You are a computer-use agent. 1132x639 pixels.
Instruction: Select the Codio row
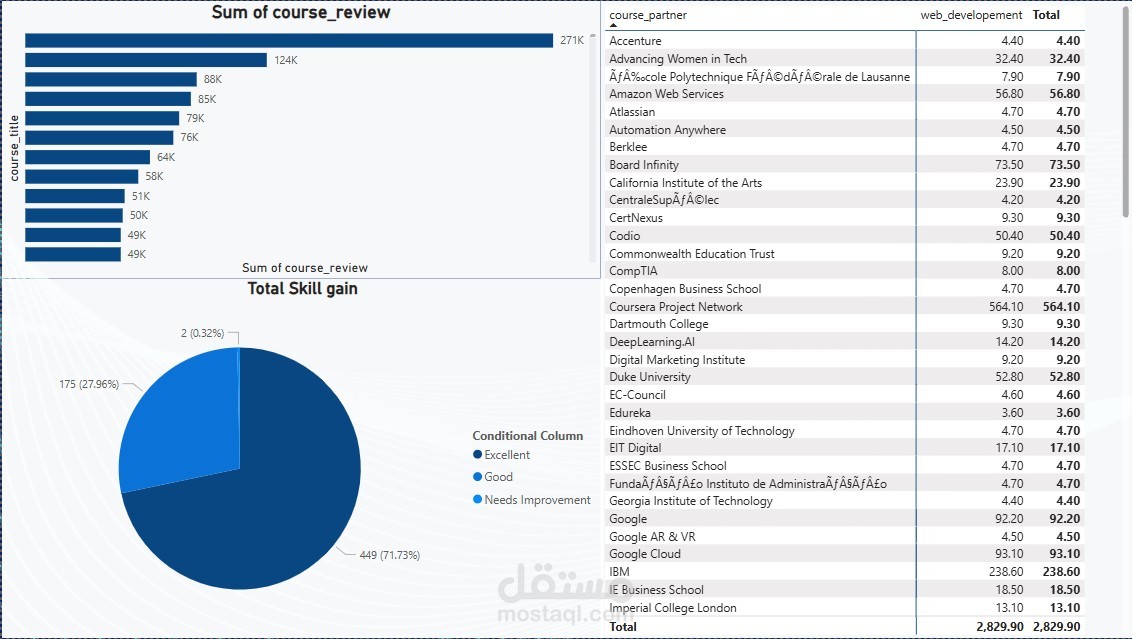844,235
